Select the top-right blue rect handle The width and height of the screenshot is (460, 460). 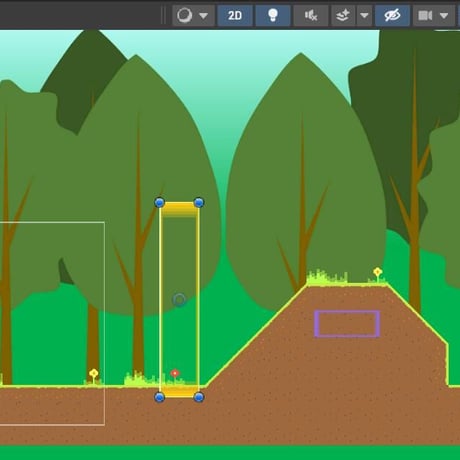[199, 202]
